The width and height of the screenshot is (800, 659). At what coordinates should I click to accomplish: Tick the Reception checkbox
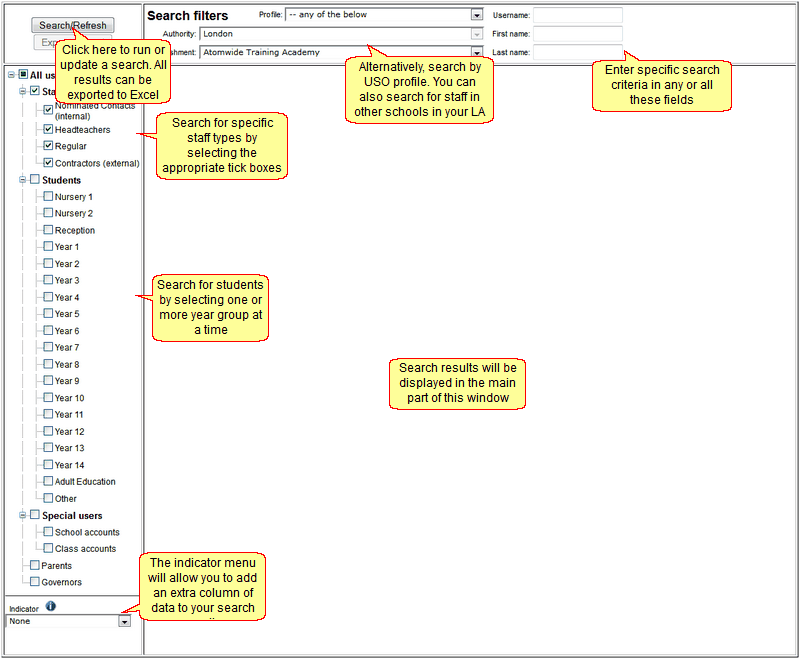[x=48, y=230]
